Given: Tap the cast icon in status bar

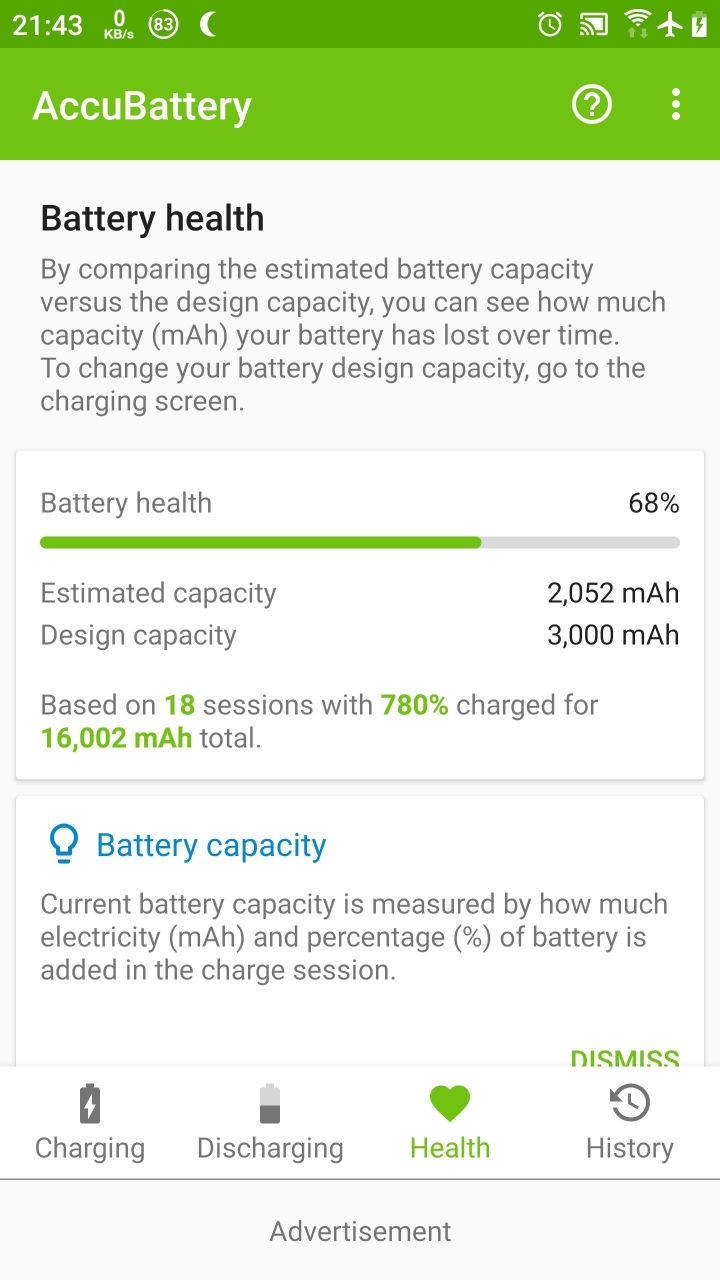Looking at the screenshot, I should [594, 24].
